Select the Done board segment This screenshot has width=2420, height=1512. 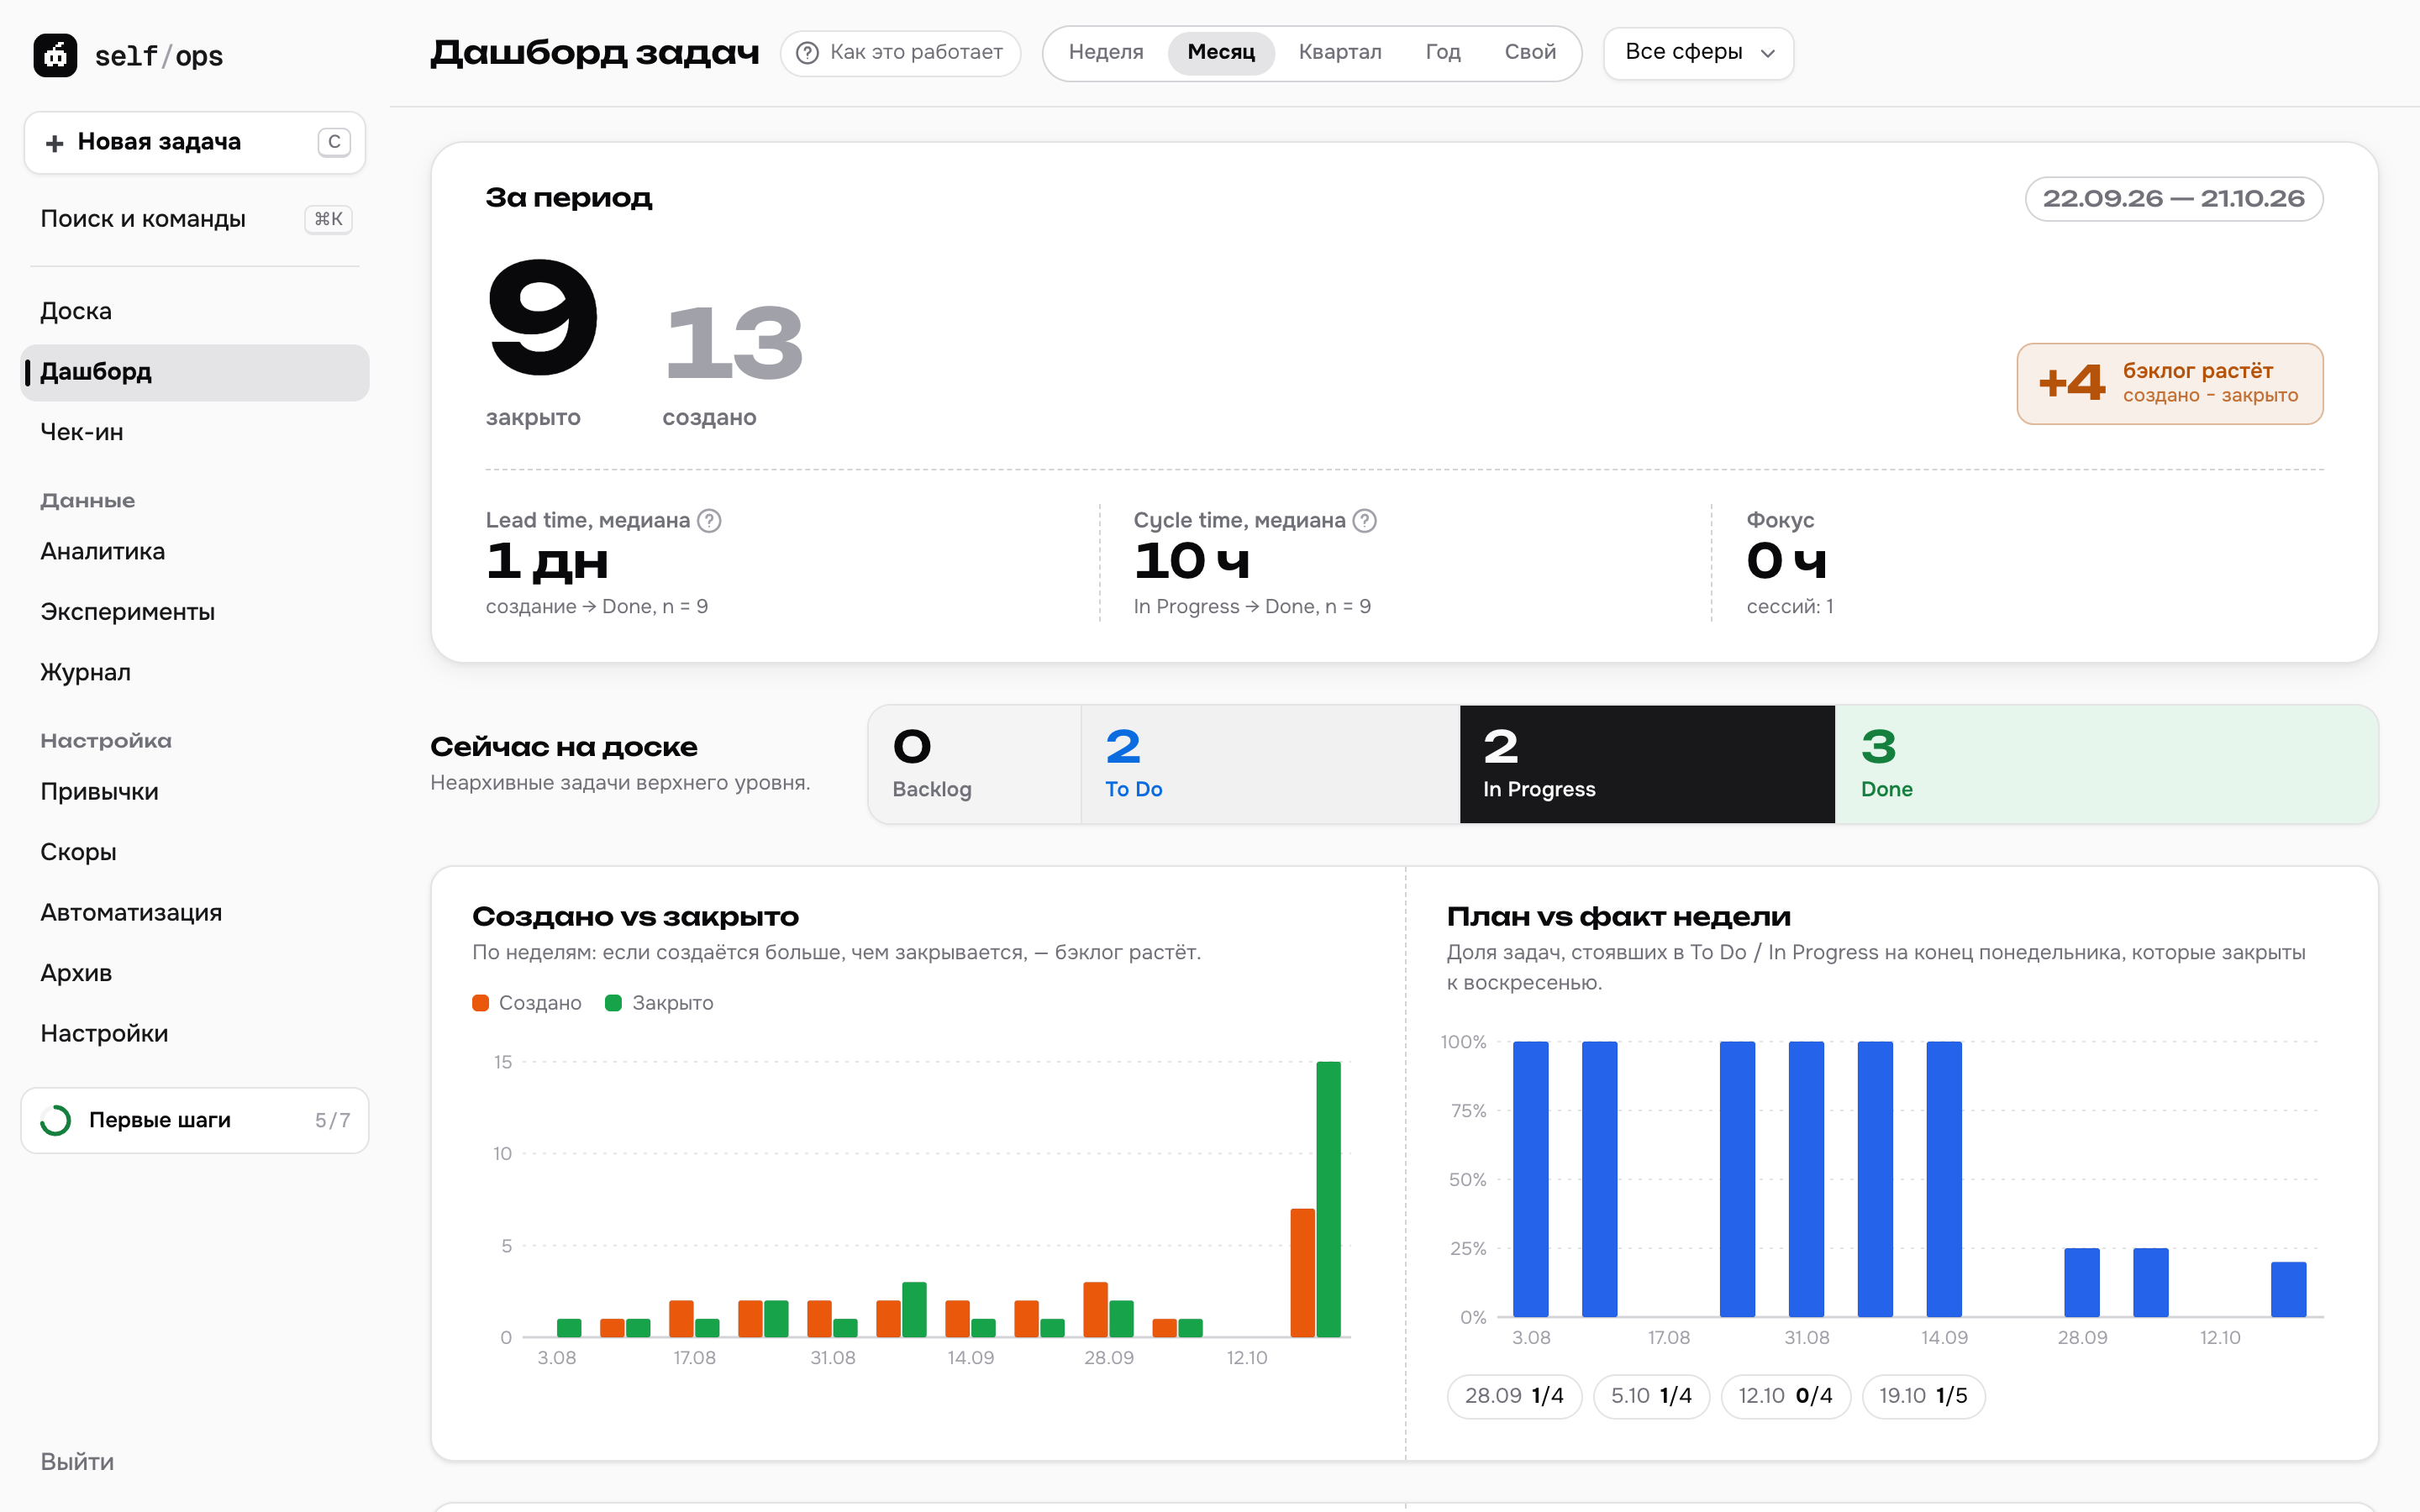2106,764
